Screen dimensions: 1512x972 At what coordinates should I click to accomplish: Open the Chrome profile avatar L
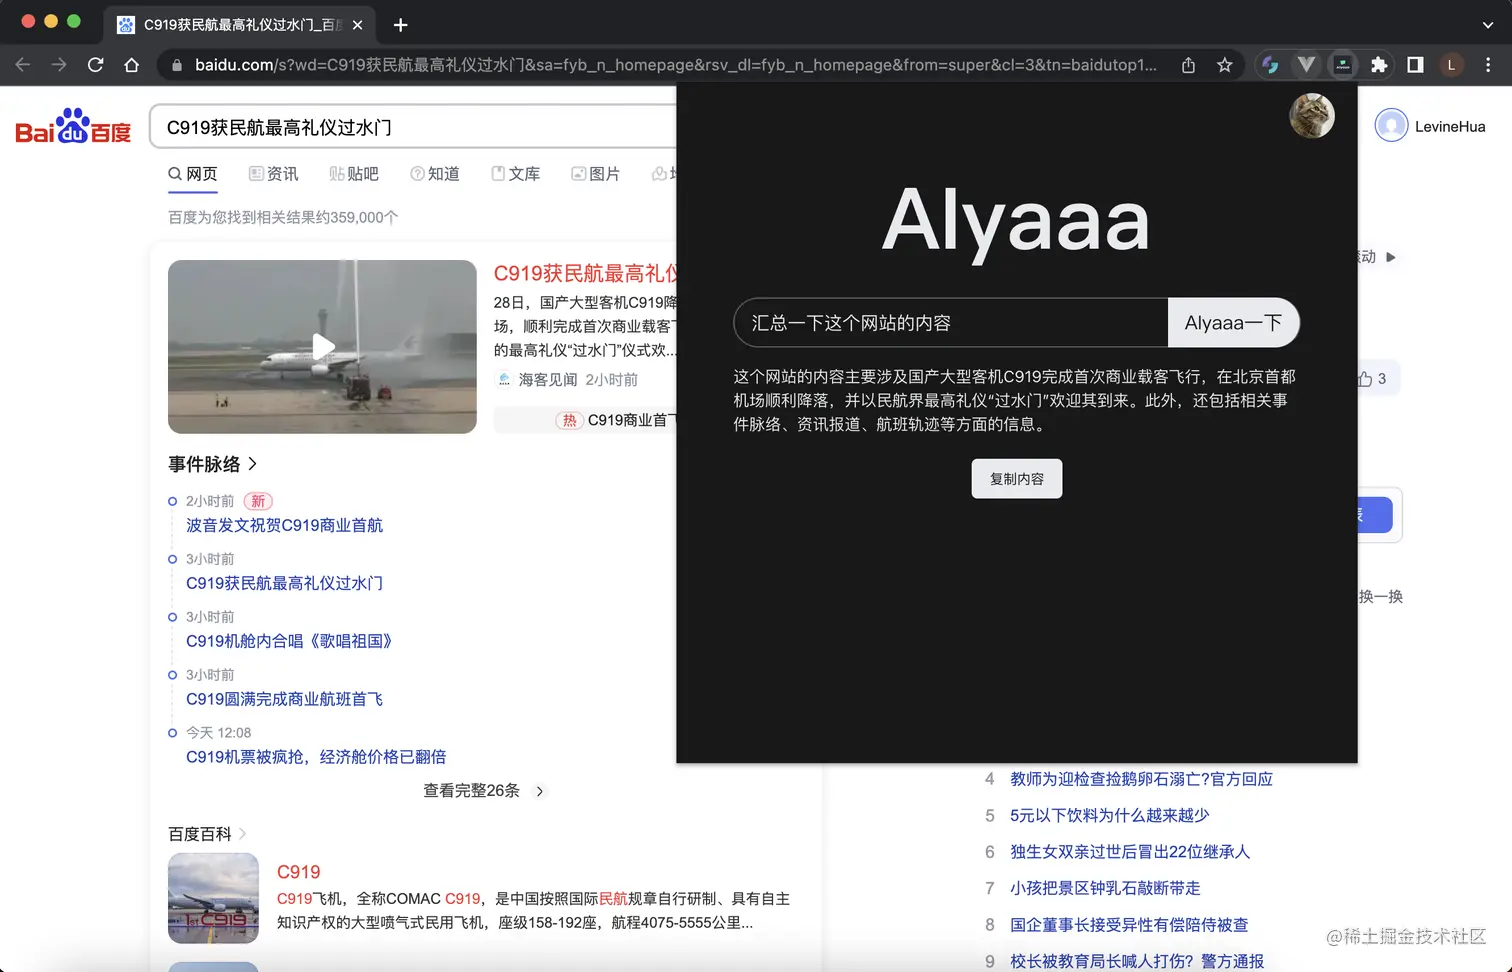click(x=1451, y=65)
